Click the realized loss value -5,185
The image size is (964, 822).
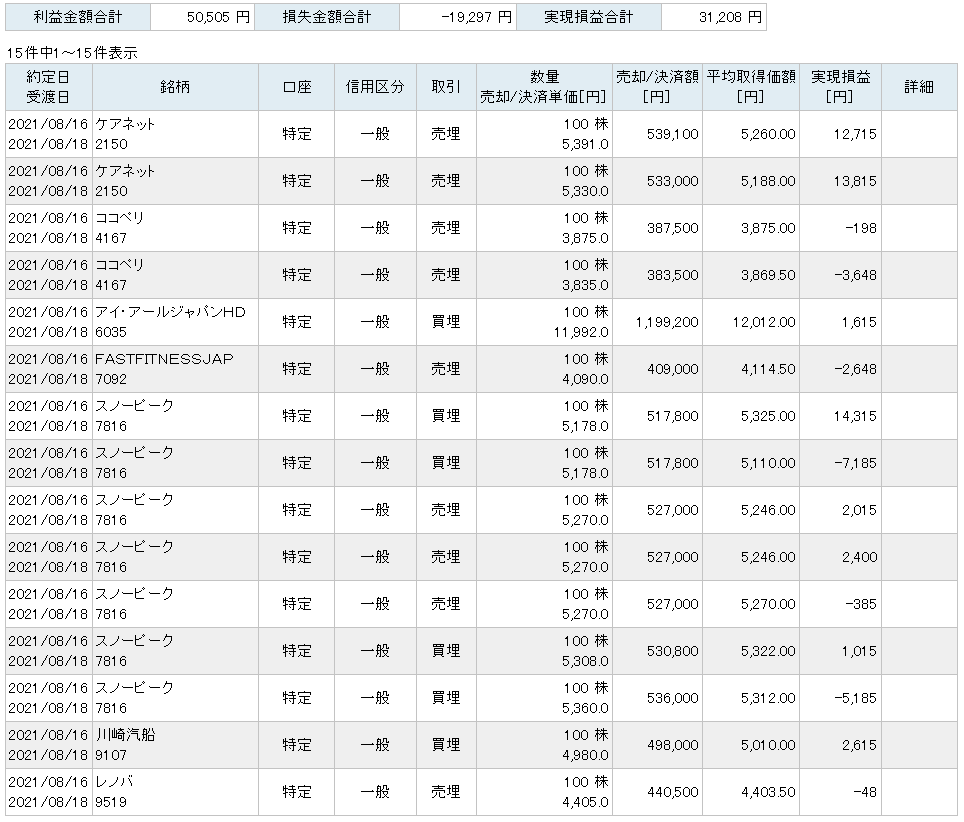point(855,698)
